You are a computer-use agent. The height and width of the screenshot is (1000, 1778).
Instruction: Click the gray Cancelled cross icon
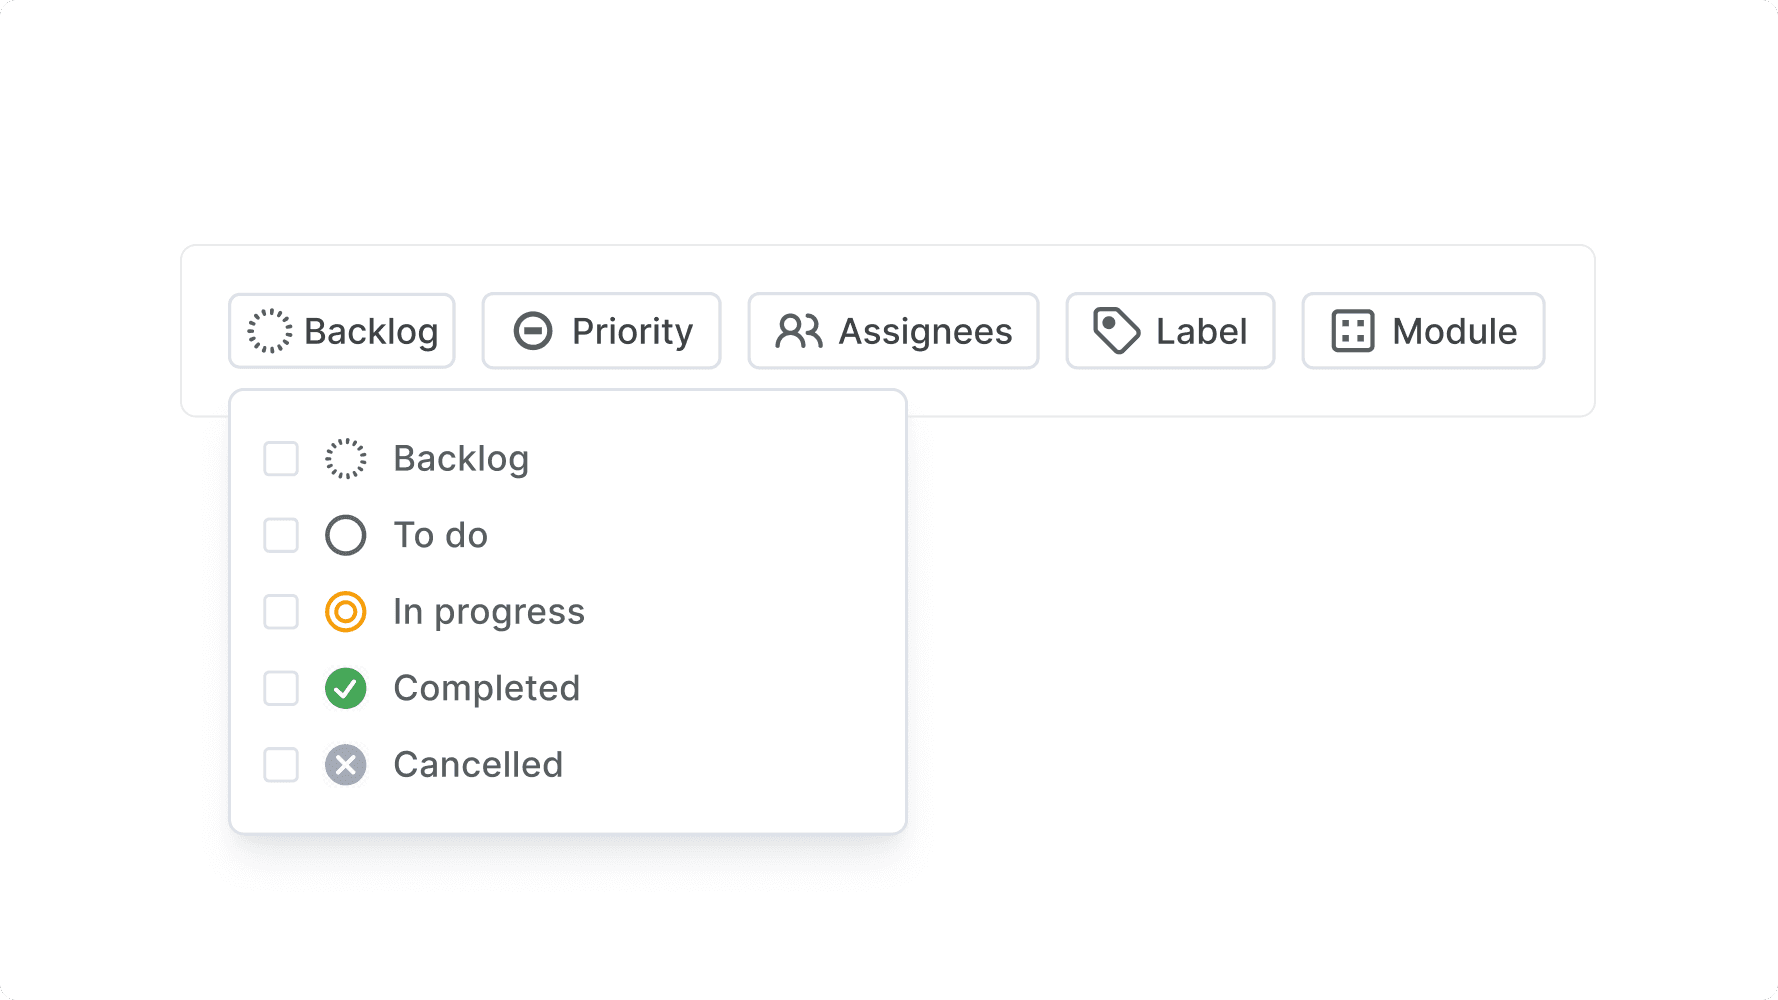click(x=345, y=764)
